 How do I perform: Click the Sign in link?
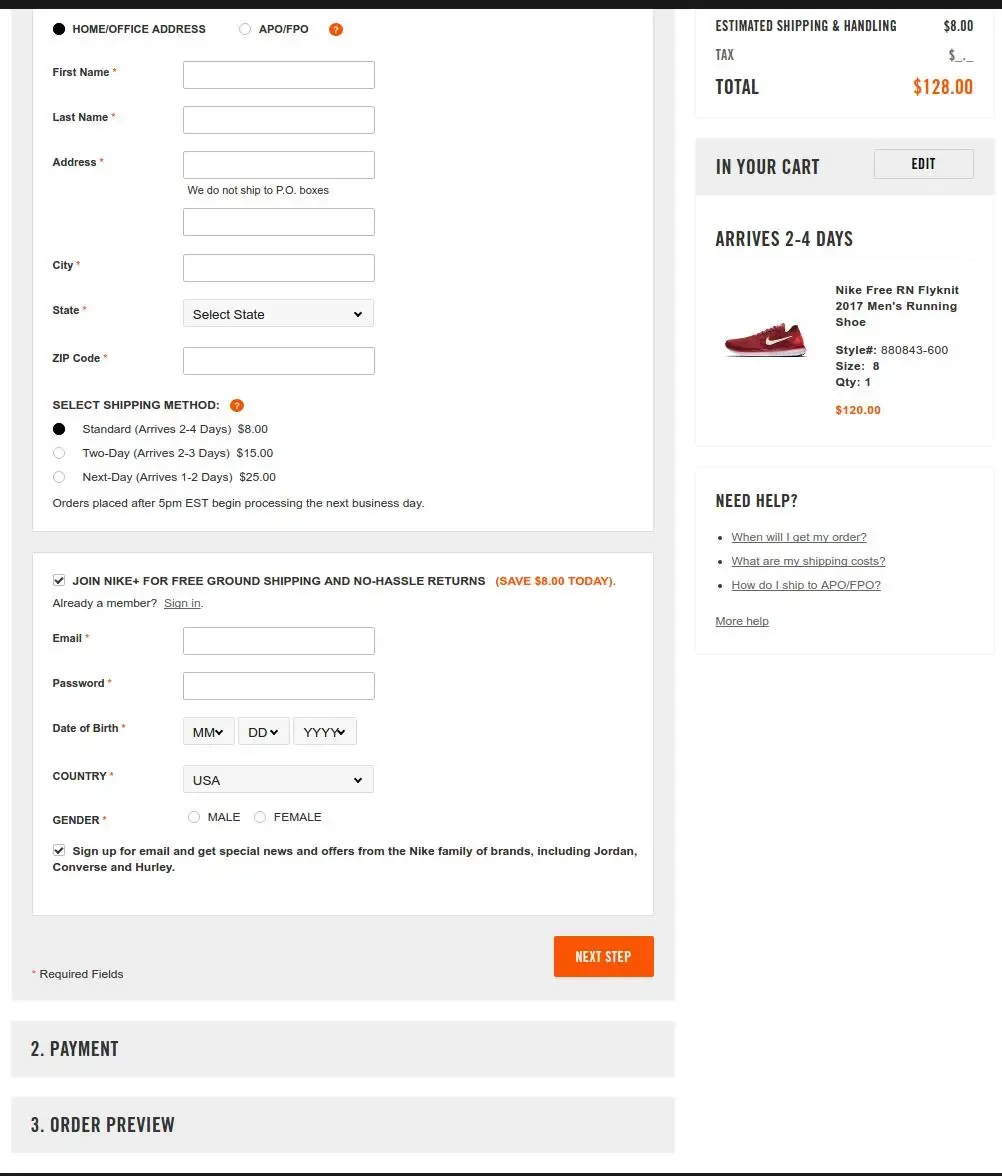(182, 603)
